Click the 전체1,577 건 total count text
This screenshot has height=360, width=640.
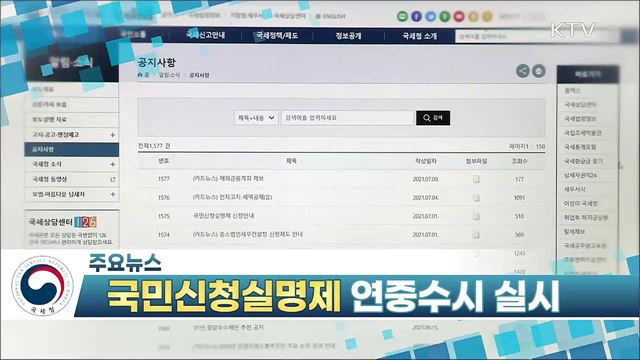tap(154, 146)
